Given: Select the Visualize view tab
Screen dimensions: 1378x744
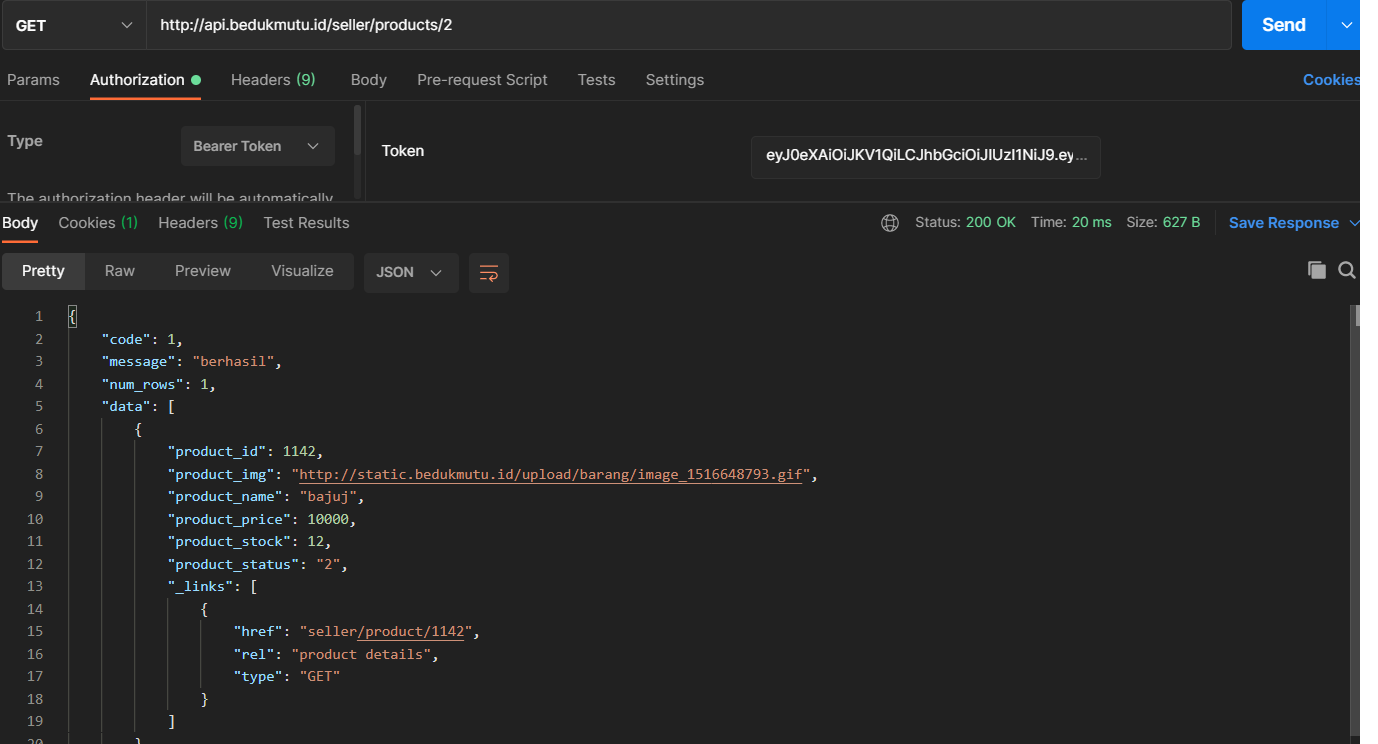Looking at the screenshot, I should pos(302,271).
